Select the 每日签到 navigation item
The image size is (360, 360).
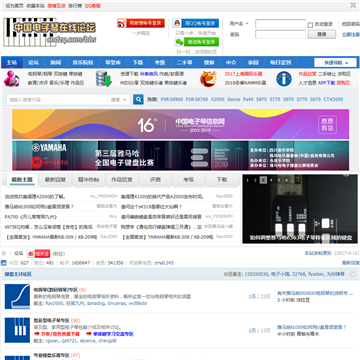pyautogui.click(x=280, y=62)
